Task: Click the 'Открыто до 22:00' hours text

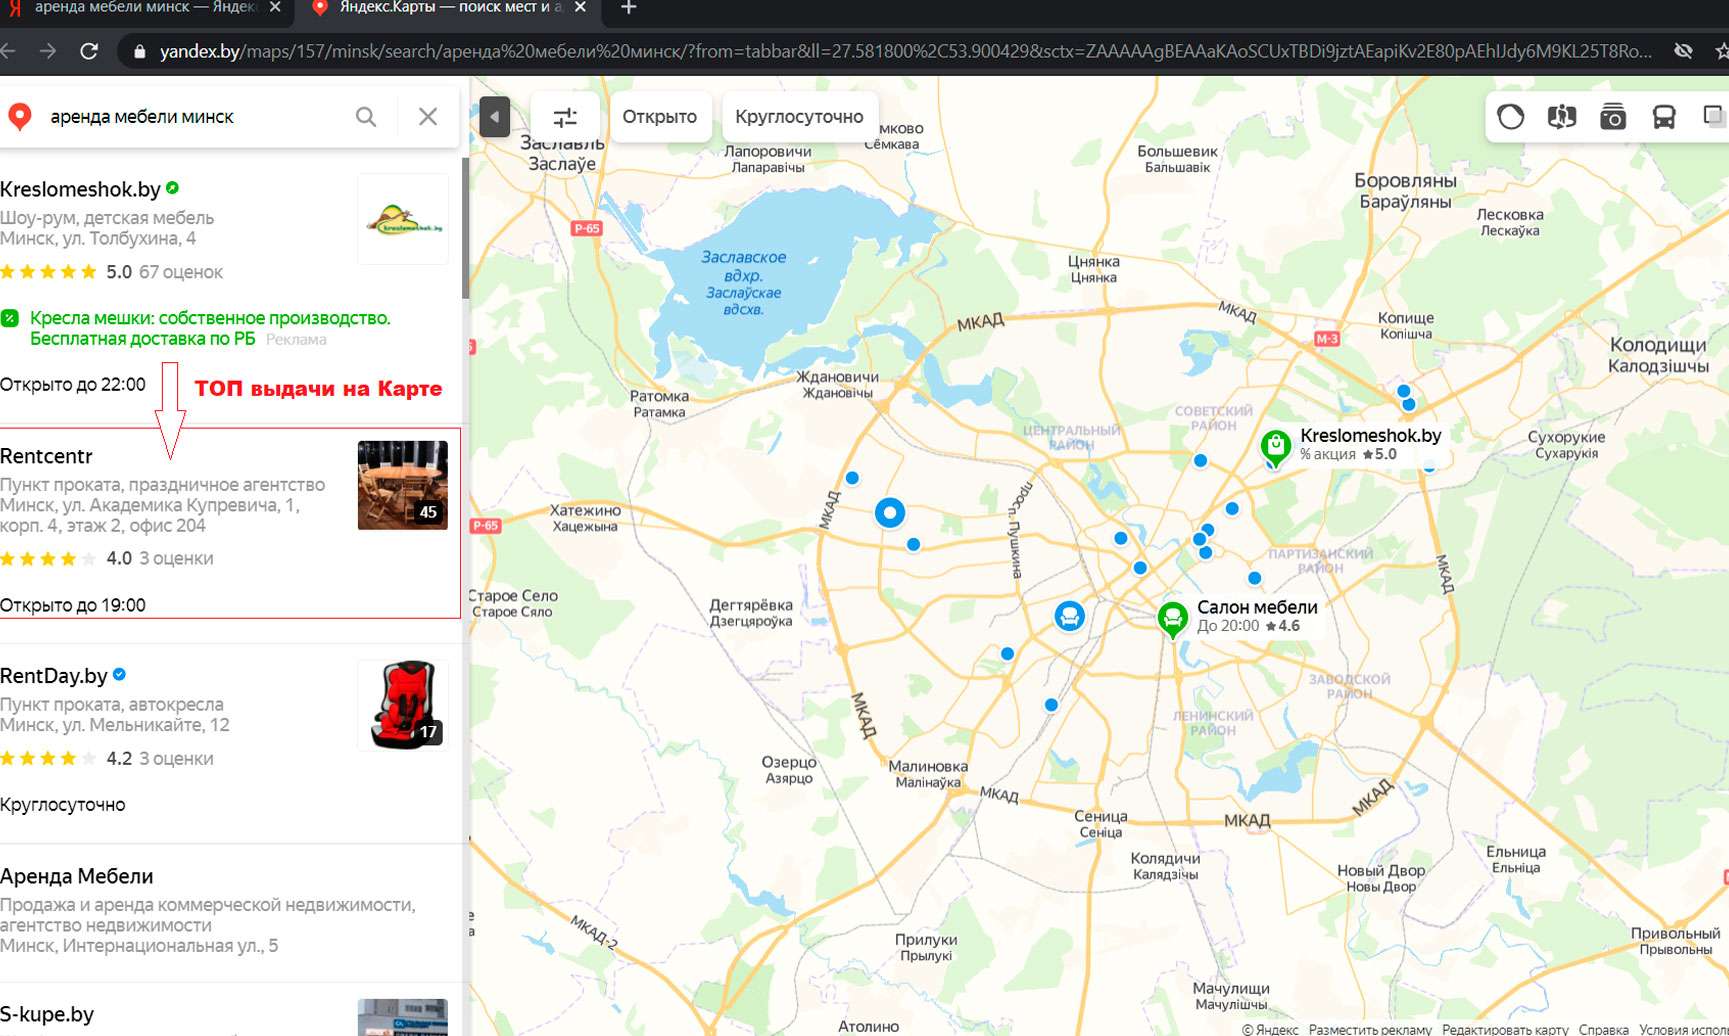Action: coord(73,385)
